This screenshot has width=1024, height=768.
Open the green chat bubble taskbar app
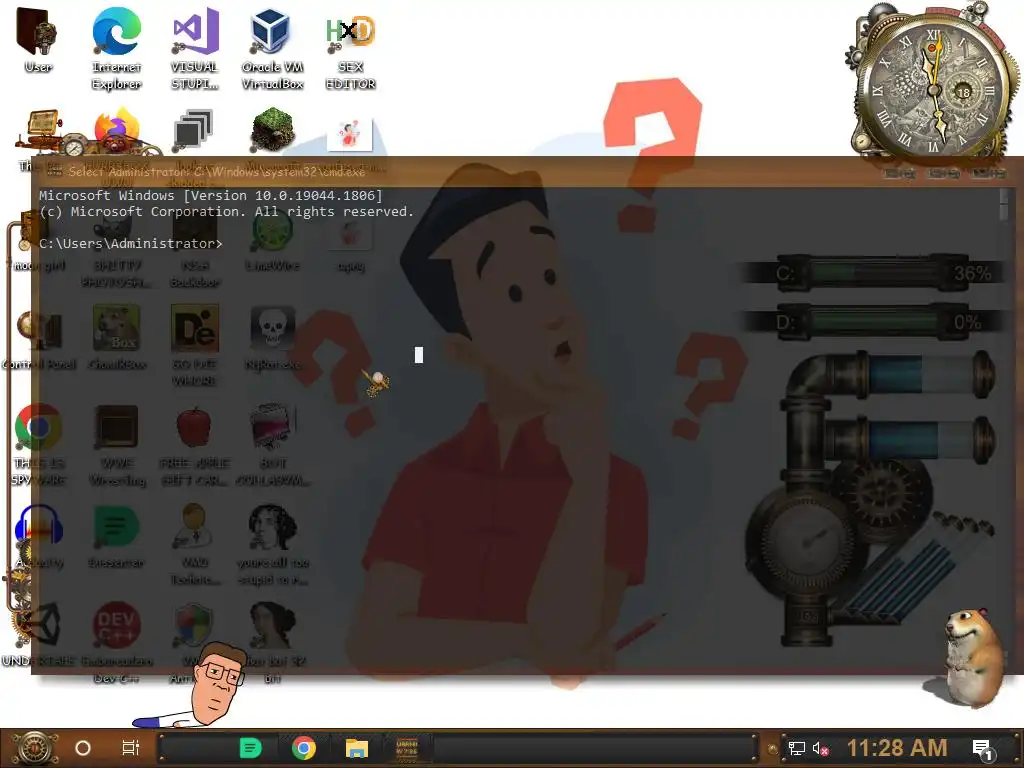point(250,748)
